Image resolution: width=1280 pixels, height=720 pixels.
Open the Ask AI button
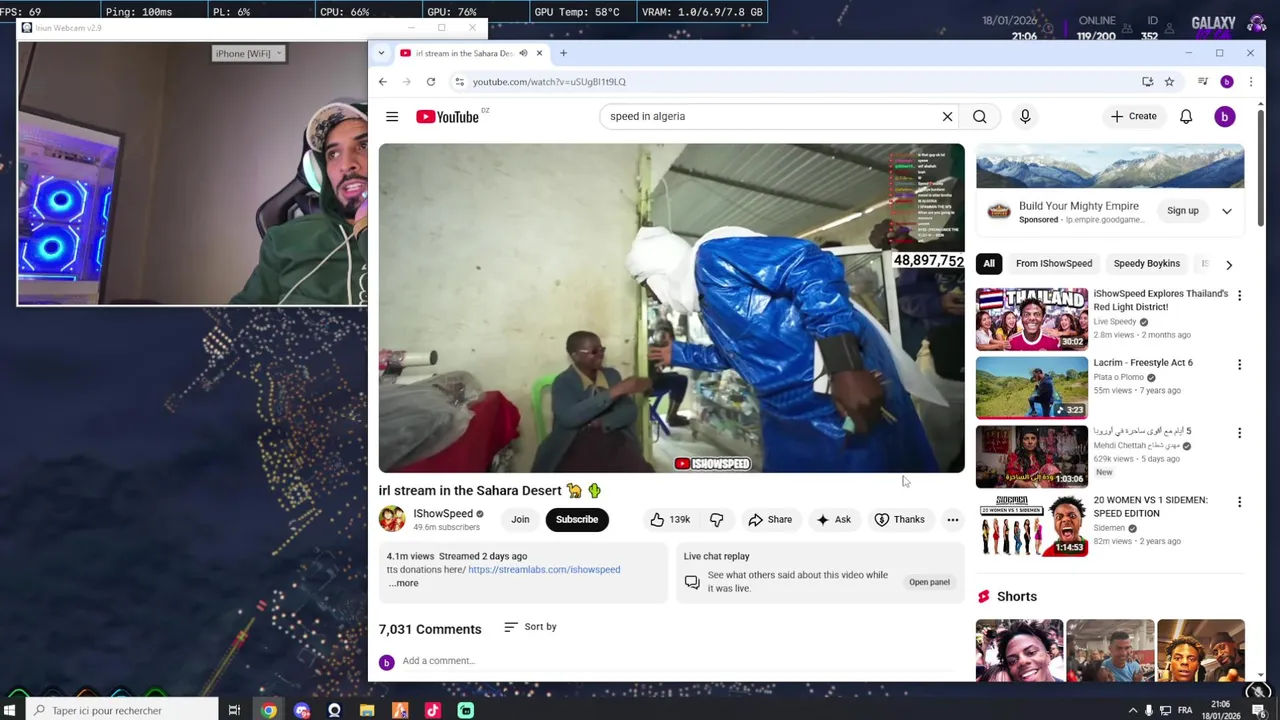coord(834,520)
